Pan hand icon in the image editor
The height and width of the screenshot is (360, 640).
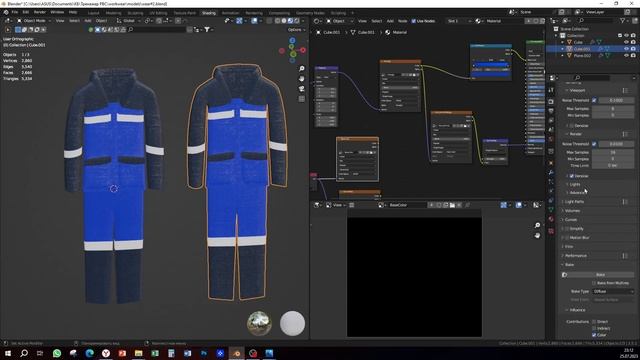pyautogui.click(x=538, y=236)
